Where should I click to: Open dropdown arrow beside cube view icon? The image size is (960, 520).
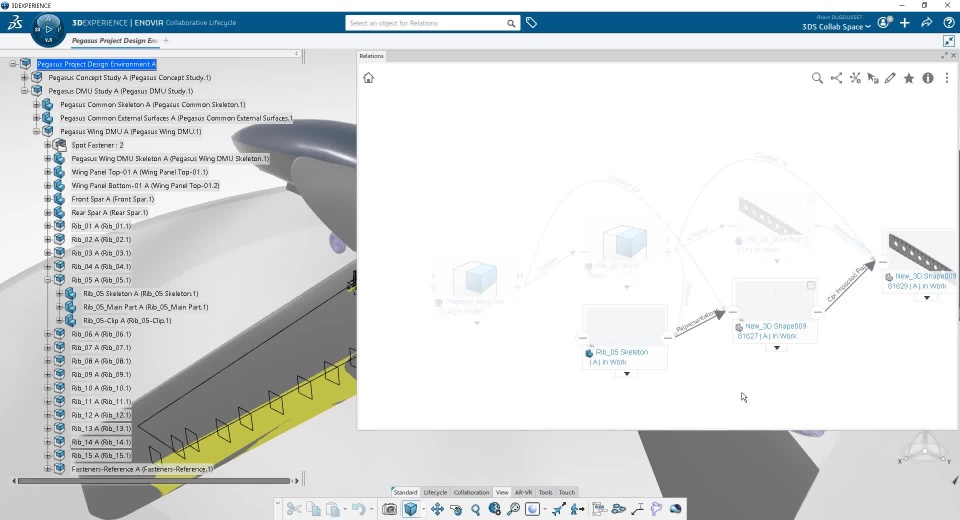click(423, 509)
